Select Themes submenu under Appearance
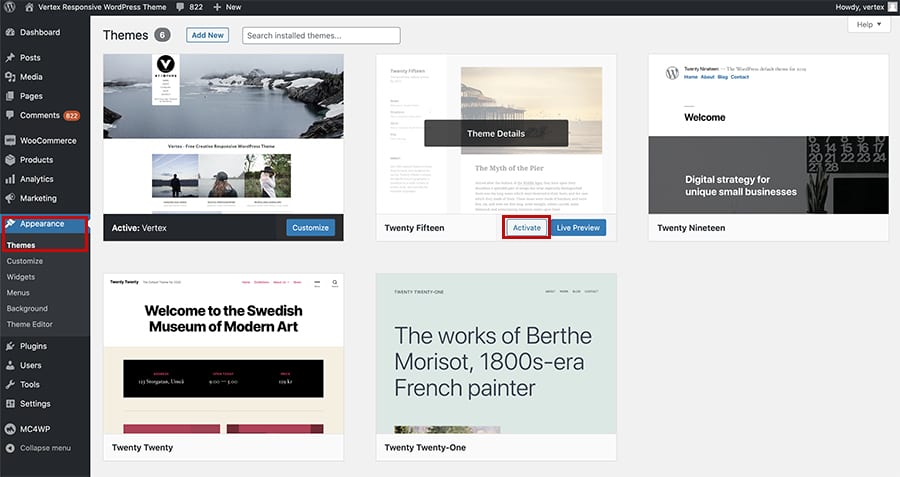The height and width of the screenshot is (477, 900). (21, 245)
